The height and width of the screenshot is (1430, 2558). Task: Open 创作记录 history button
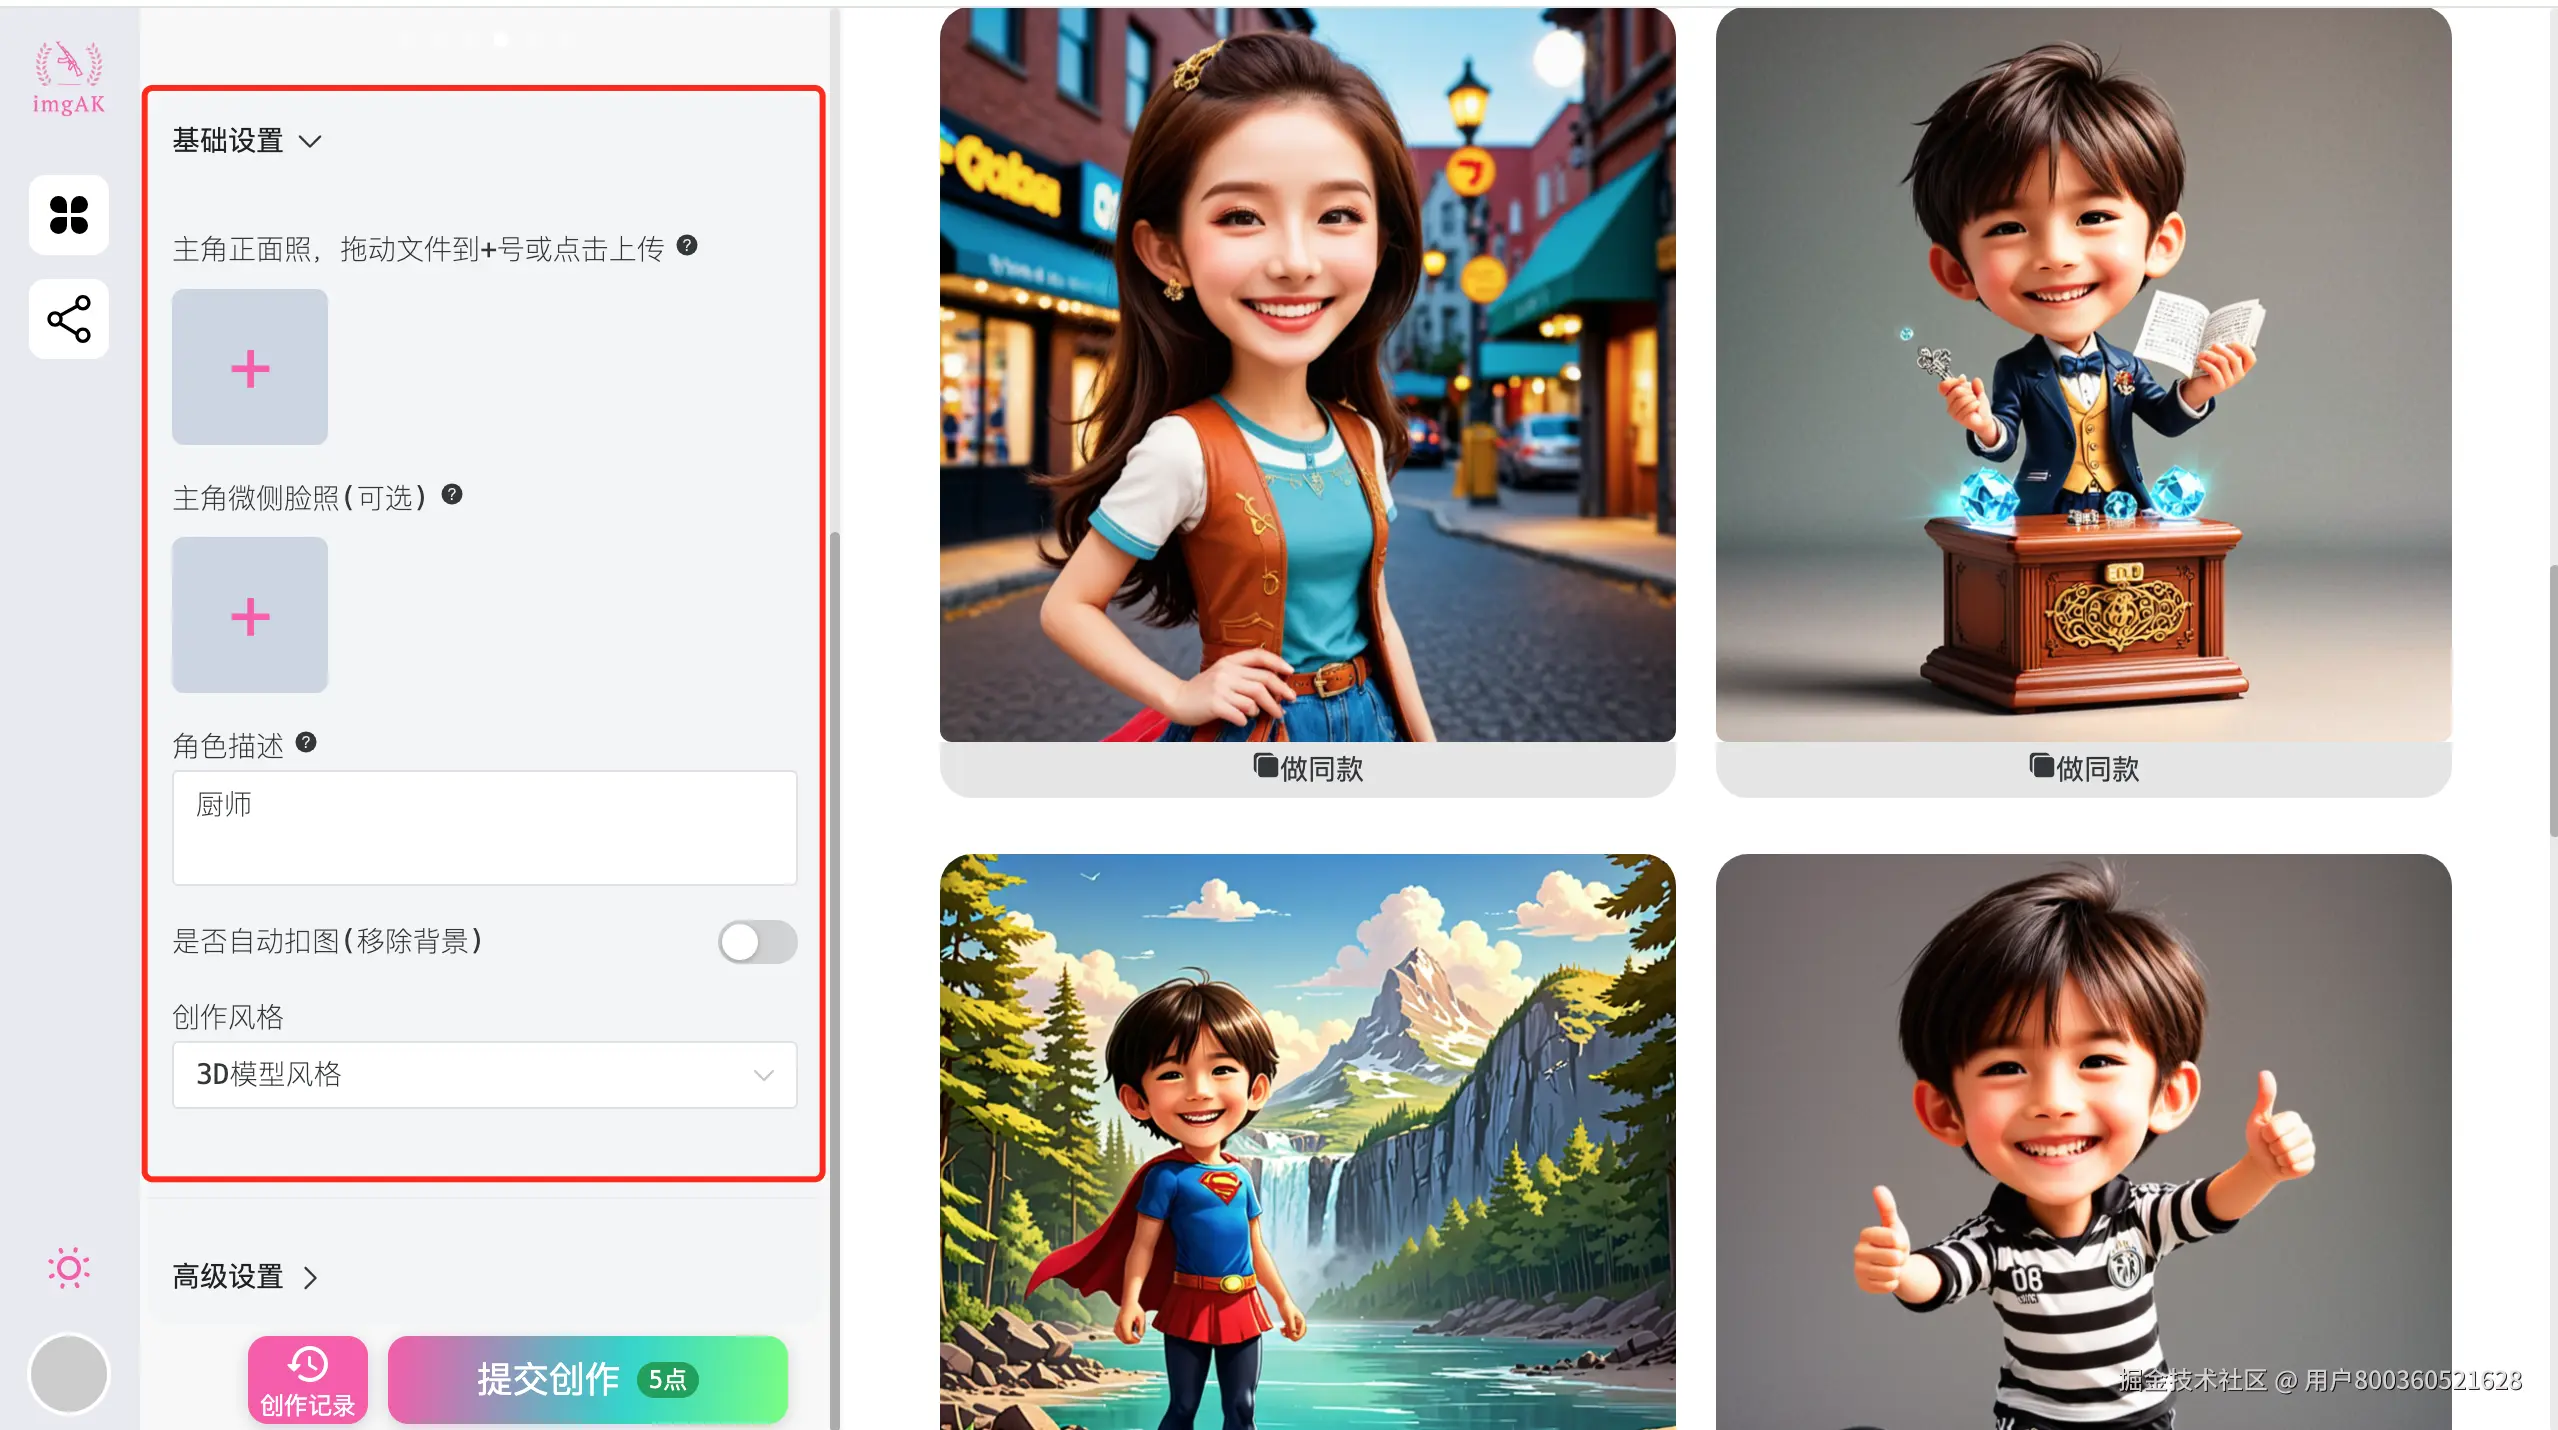pos(308,1380)
